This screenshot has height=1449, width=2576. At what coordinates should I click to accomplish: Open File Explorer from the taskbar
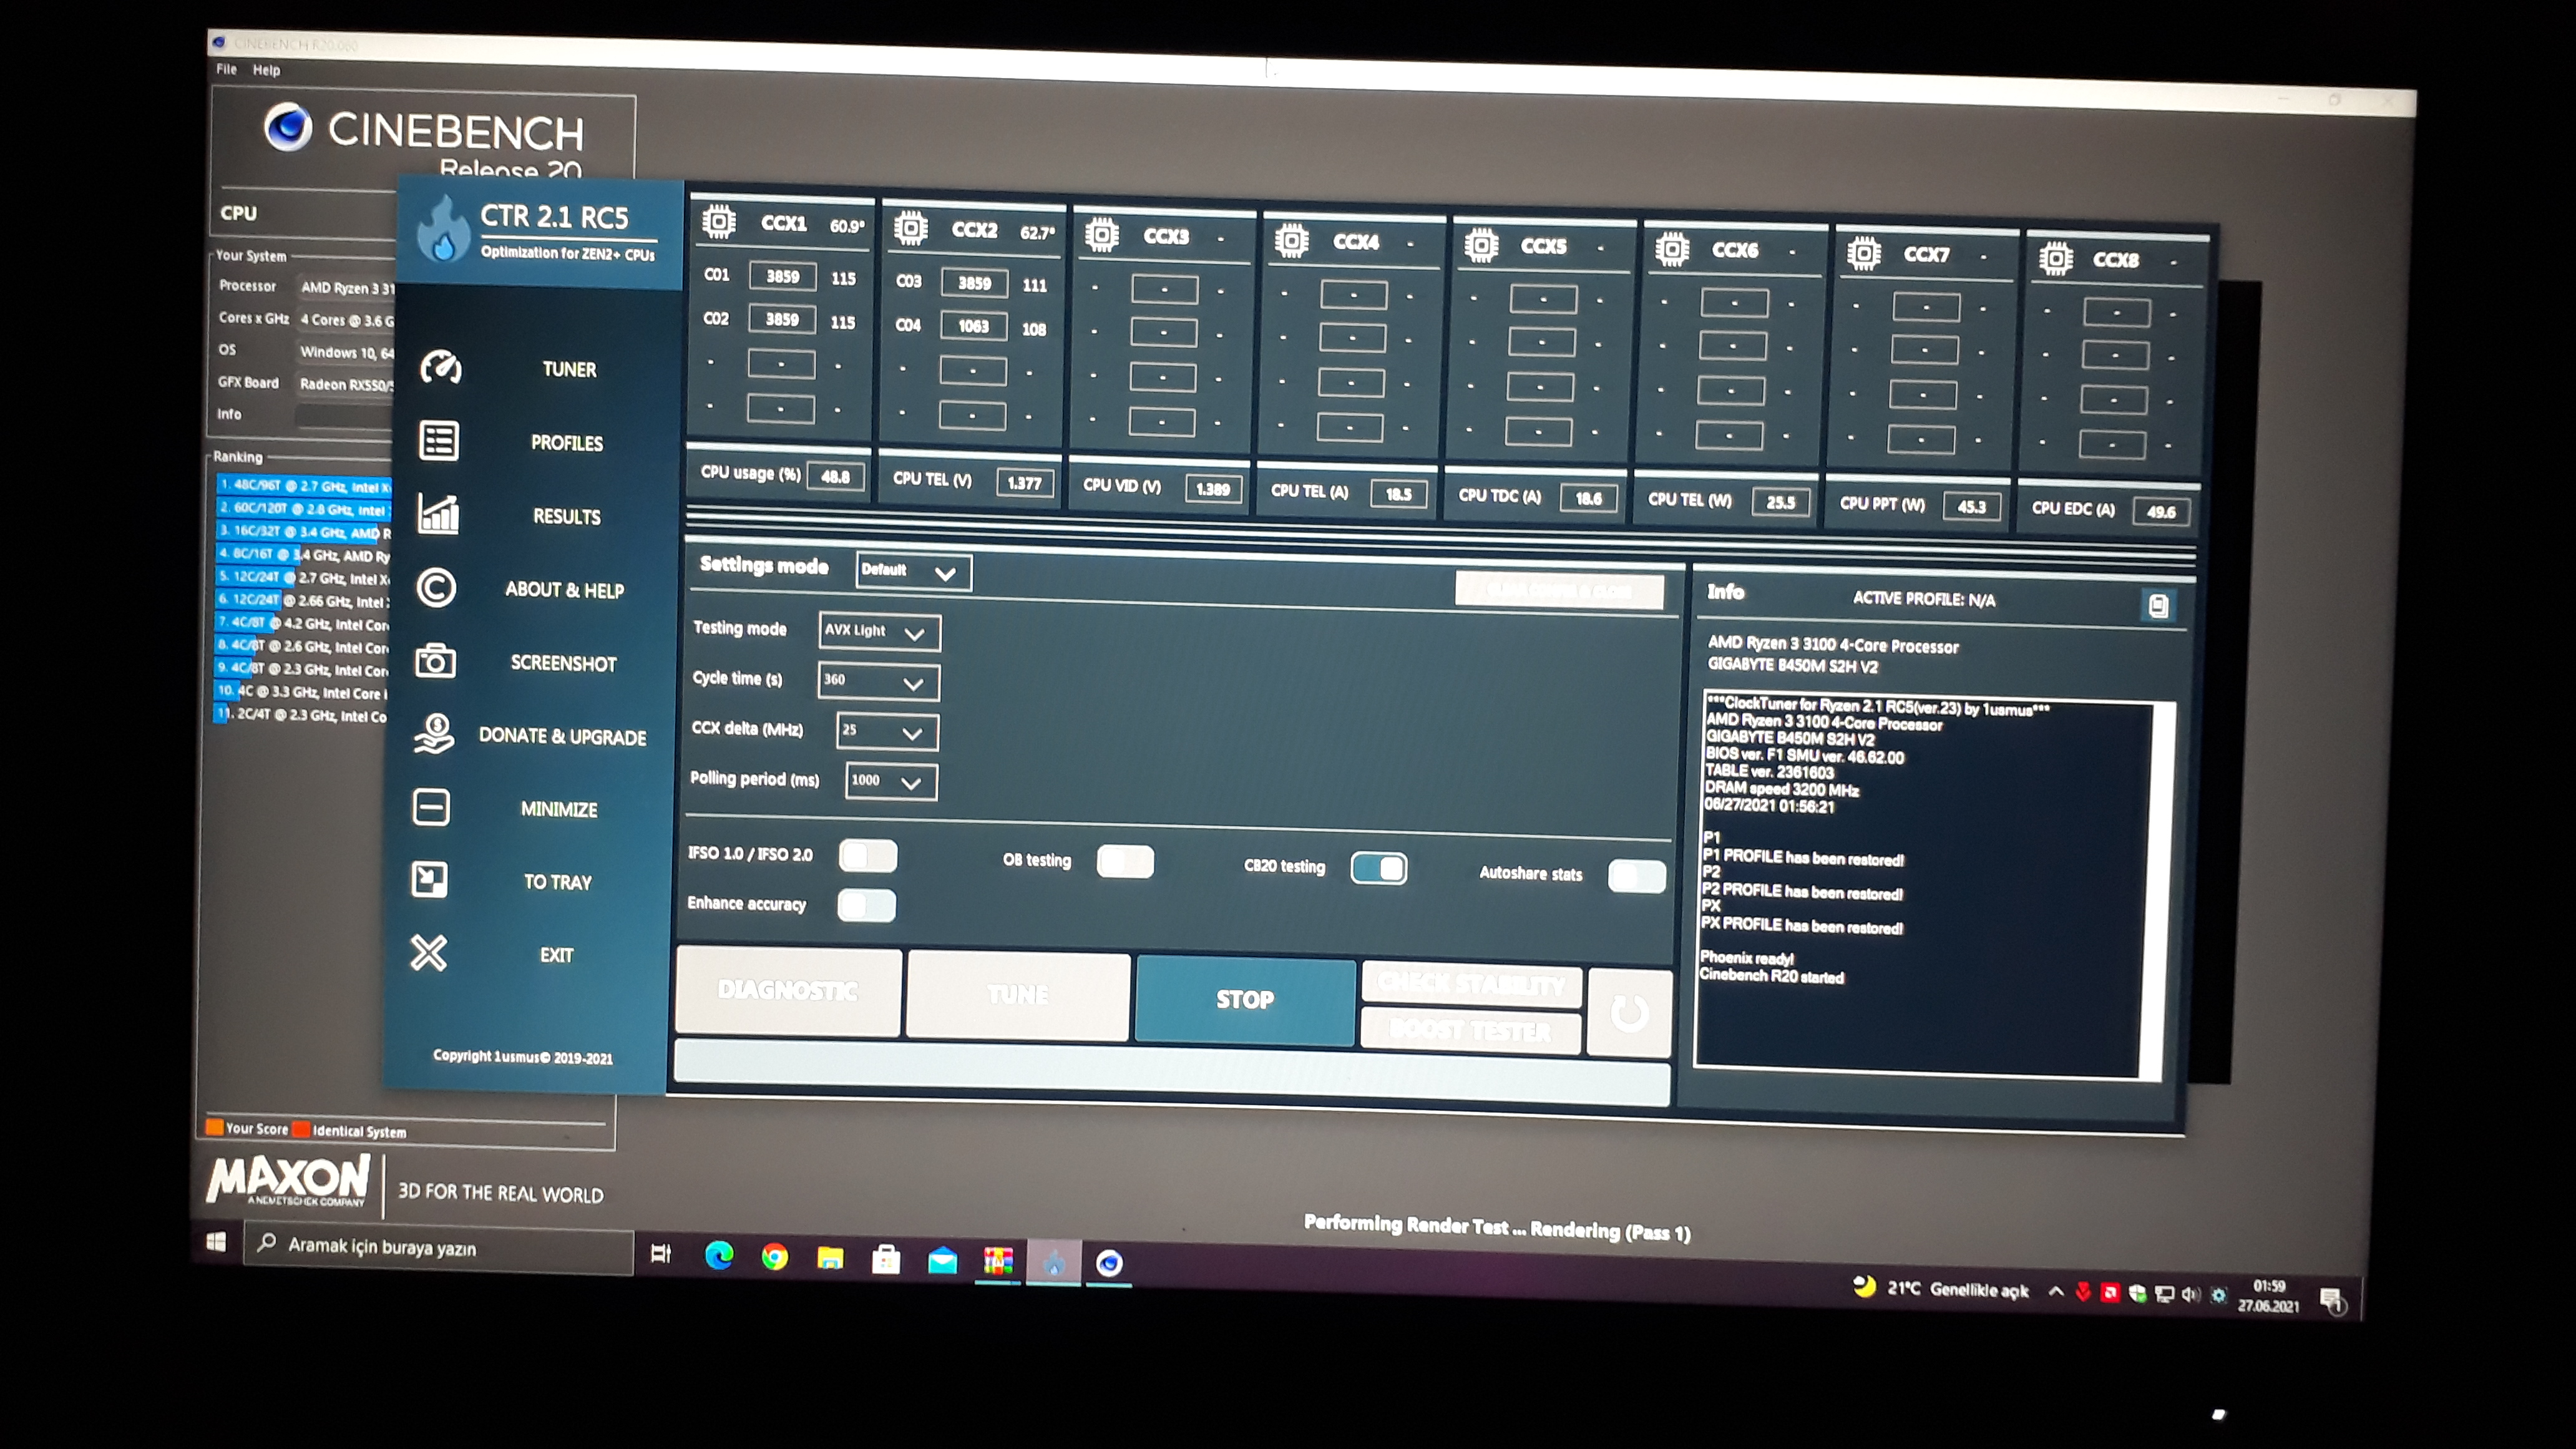(x=830, y=1258)
